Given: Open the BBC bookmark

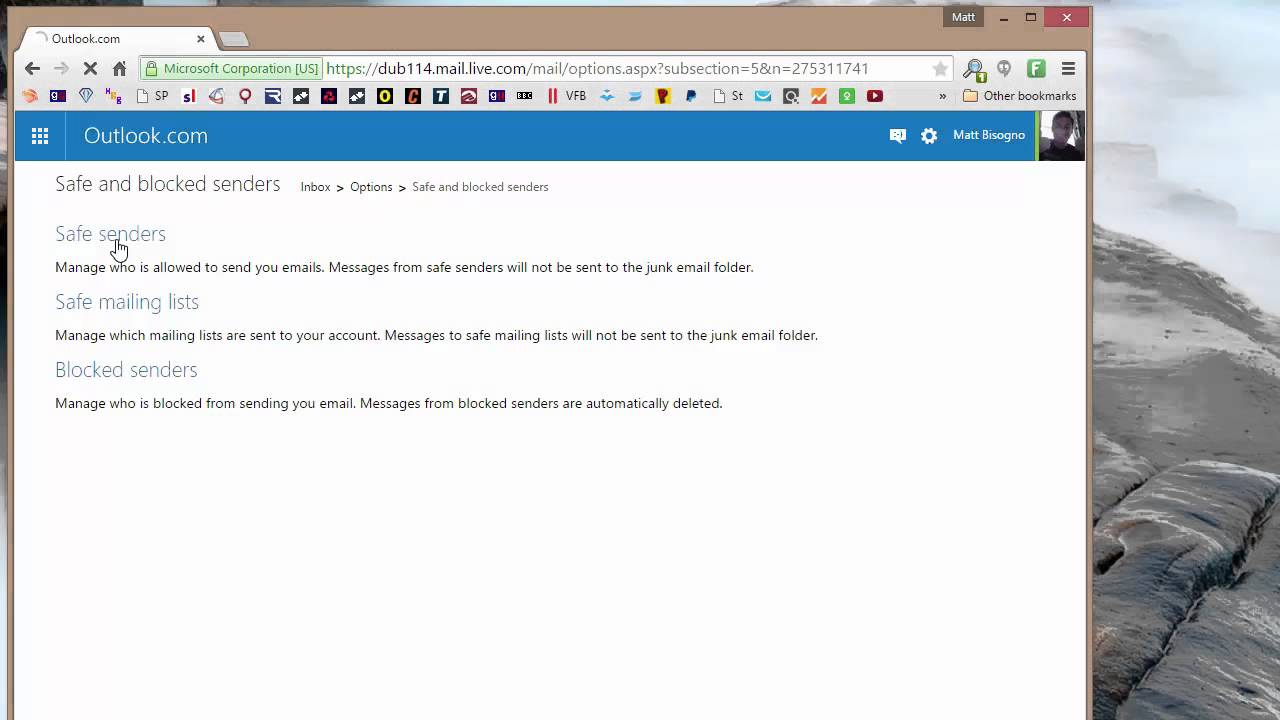Looking at the screenshot, I should tap(524, 96).
